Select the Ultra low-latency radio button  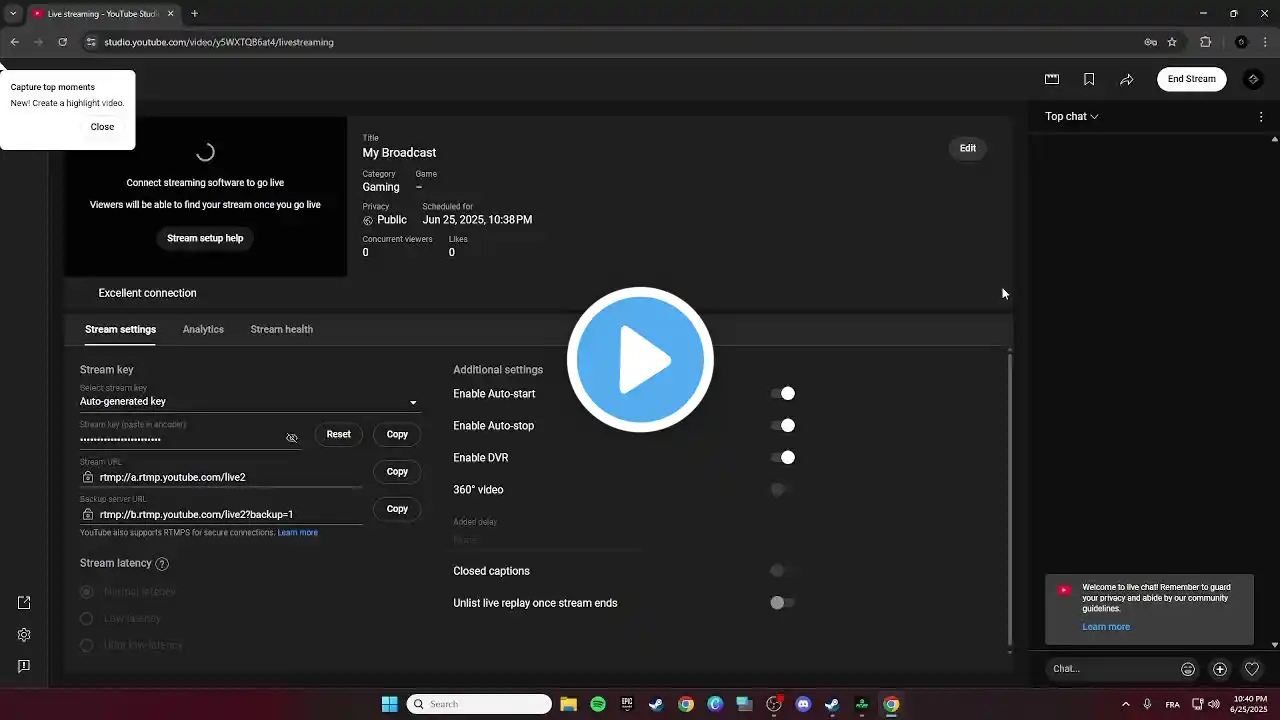[87, 646]
